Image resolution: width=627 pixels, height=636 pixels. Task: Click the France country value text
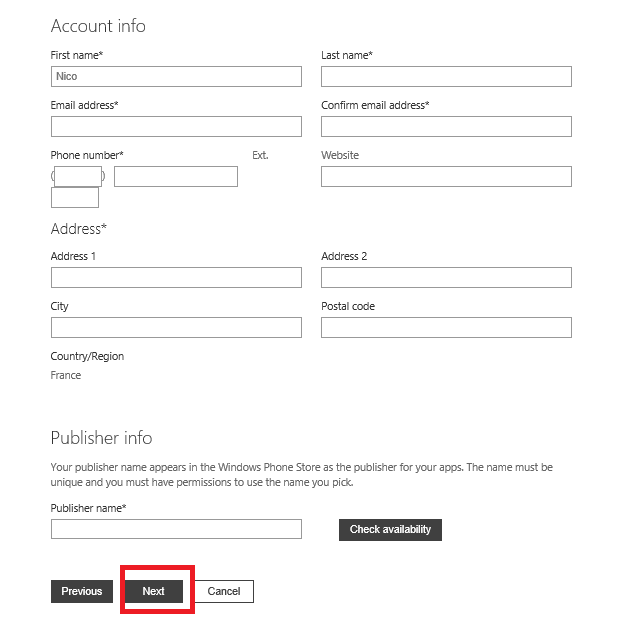(x=66, y=376)
